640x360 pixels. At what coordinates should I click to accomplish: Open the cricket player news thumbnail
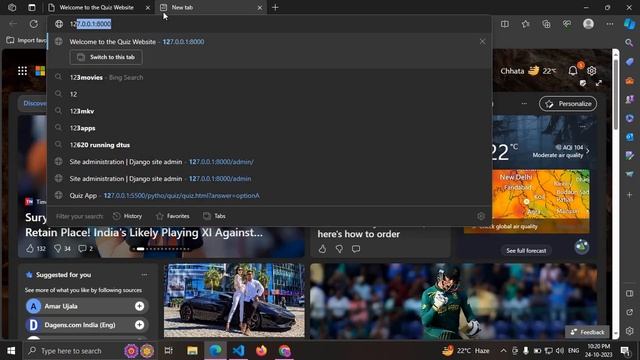pyautogui.click(x=453, y=301)
